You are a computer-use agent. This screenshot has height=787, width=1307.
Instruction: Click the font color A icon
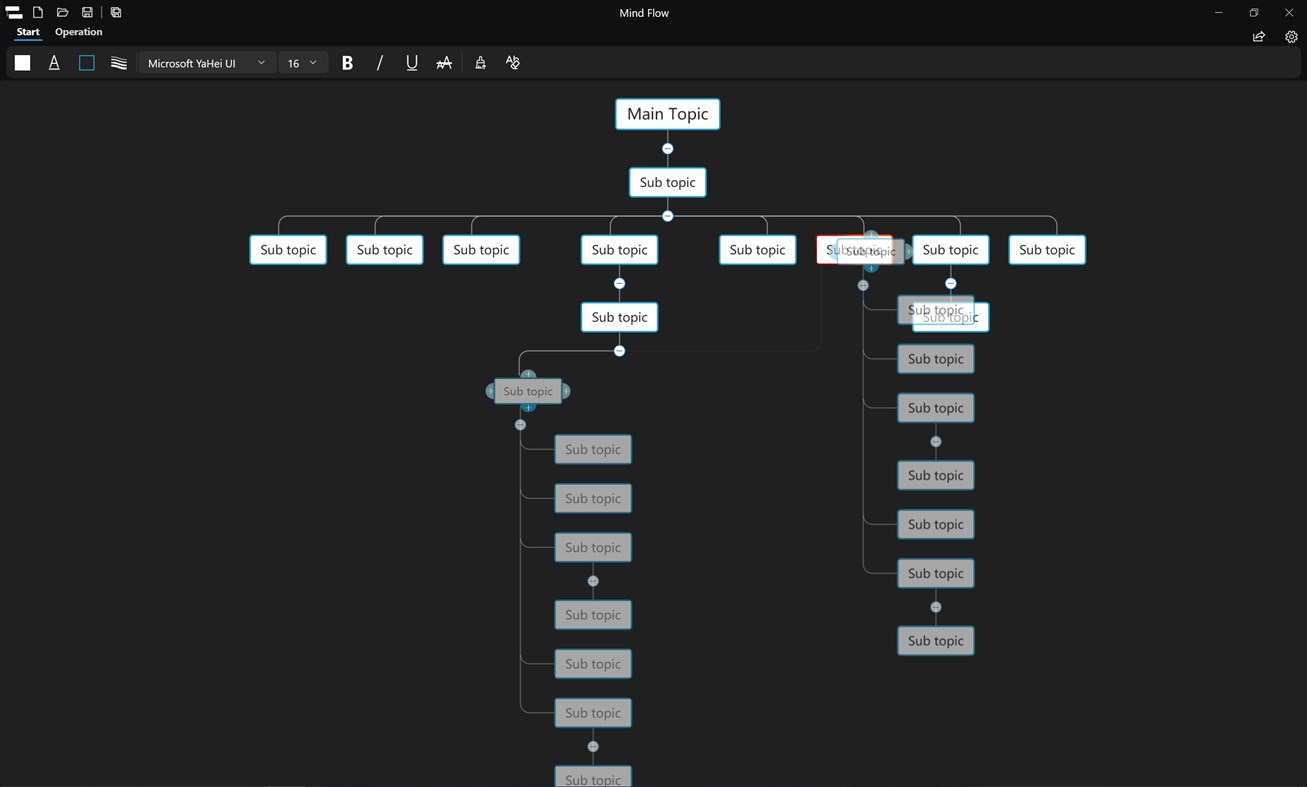coord(54,63)
